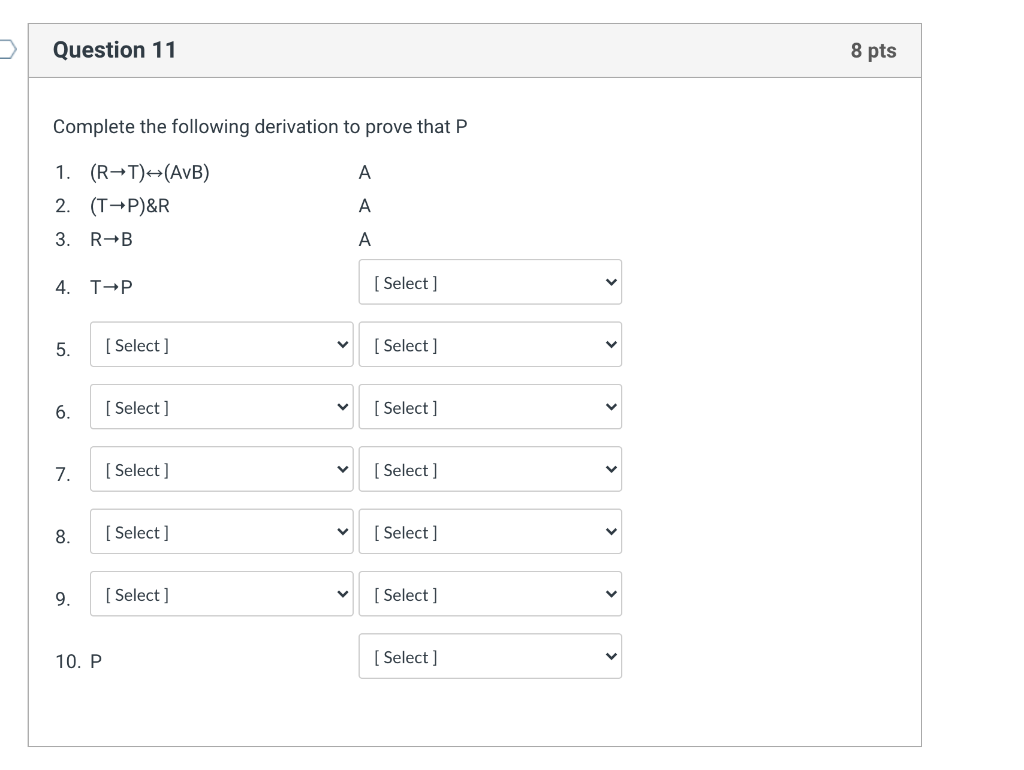Open the formula dropdown for line 8
This screenshot has width=1024, height=770.
221,531
